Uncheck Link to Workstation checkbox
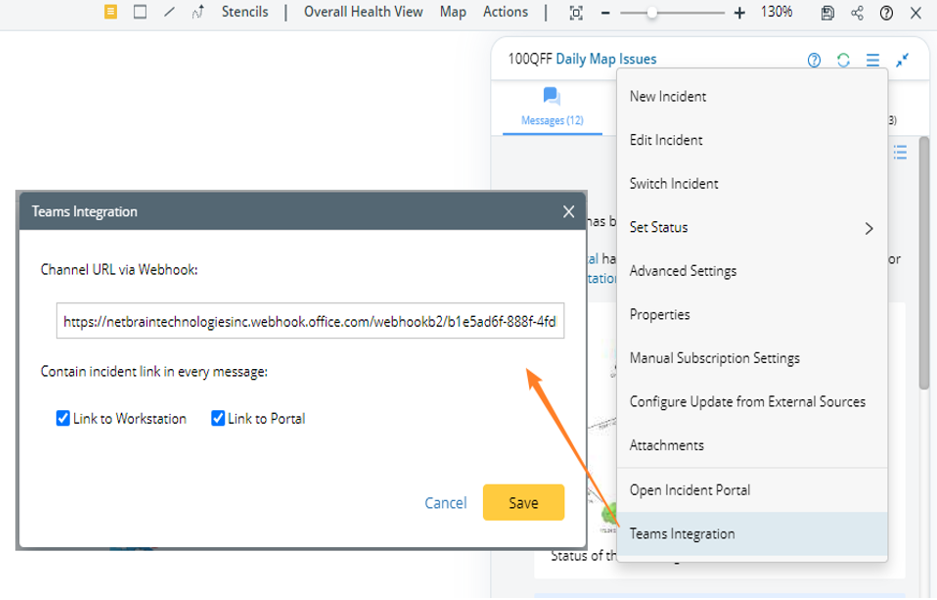Viewport: 937px width, 600px height. (x=63, y=418)
